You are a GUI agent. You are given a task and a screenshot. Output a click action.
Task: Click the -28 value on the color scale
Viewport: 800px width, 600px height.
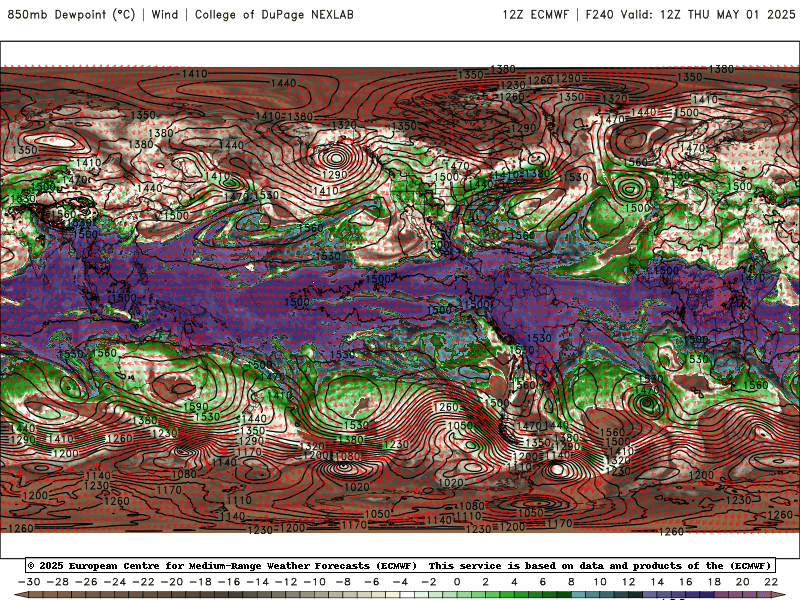tap(58, 582)
